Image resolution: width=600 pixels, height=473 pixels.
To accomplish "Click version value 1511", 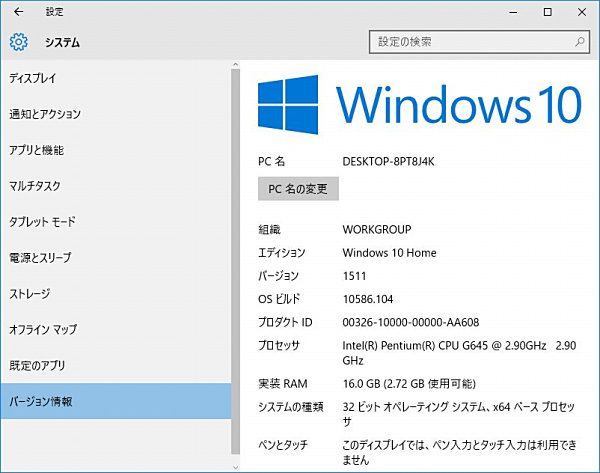I will point(354,276).
